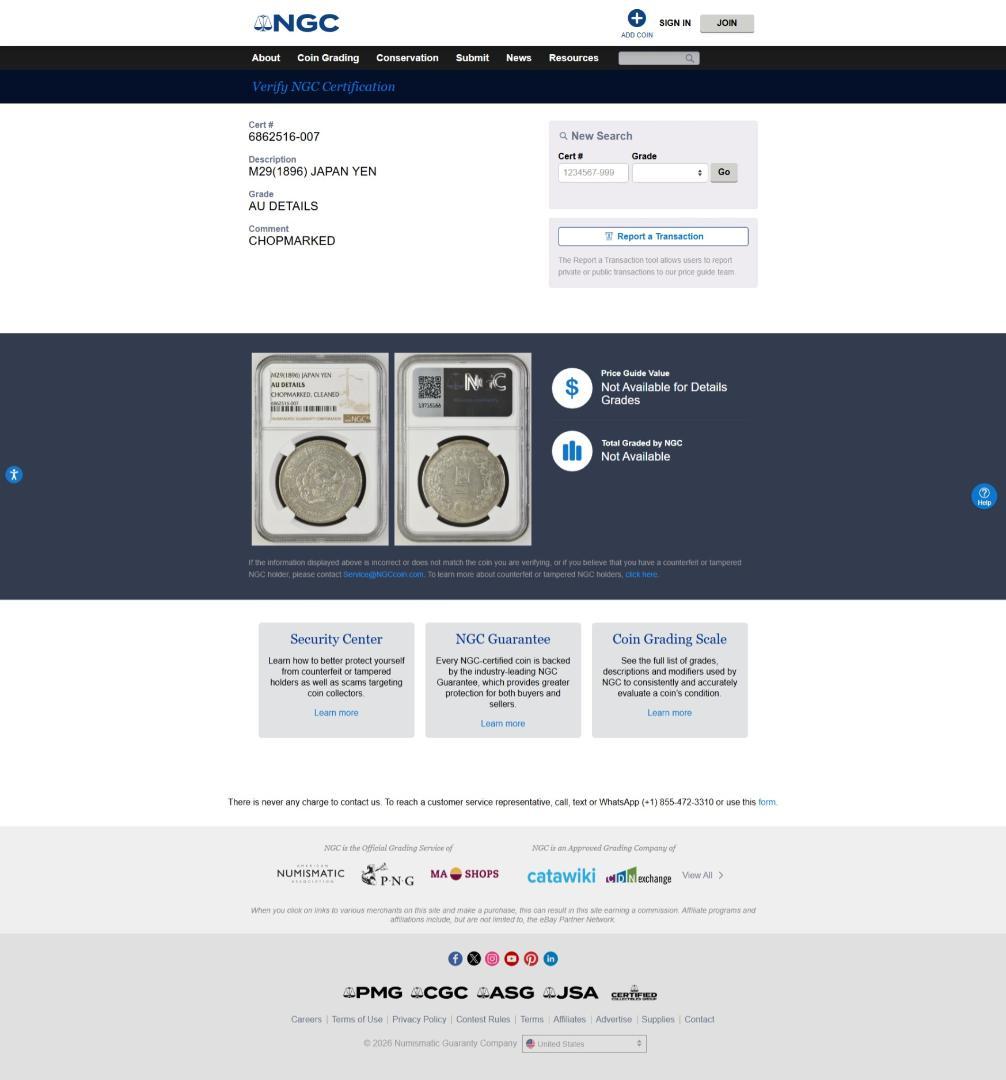Click the search magnifier icon in navbar
The image size is (1006, 1080).
(689, 59)
